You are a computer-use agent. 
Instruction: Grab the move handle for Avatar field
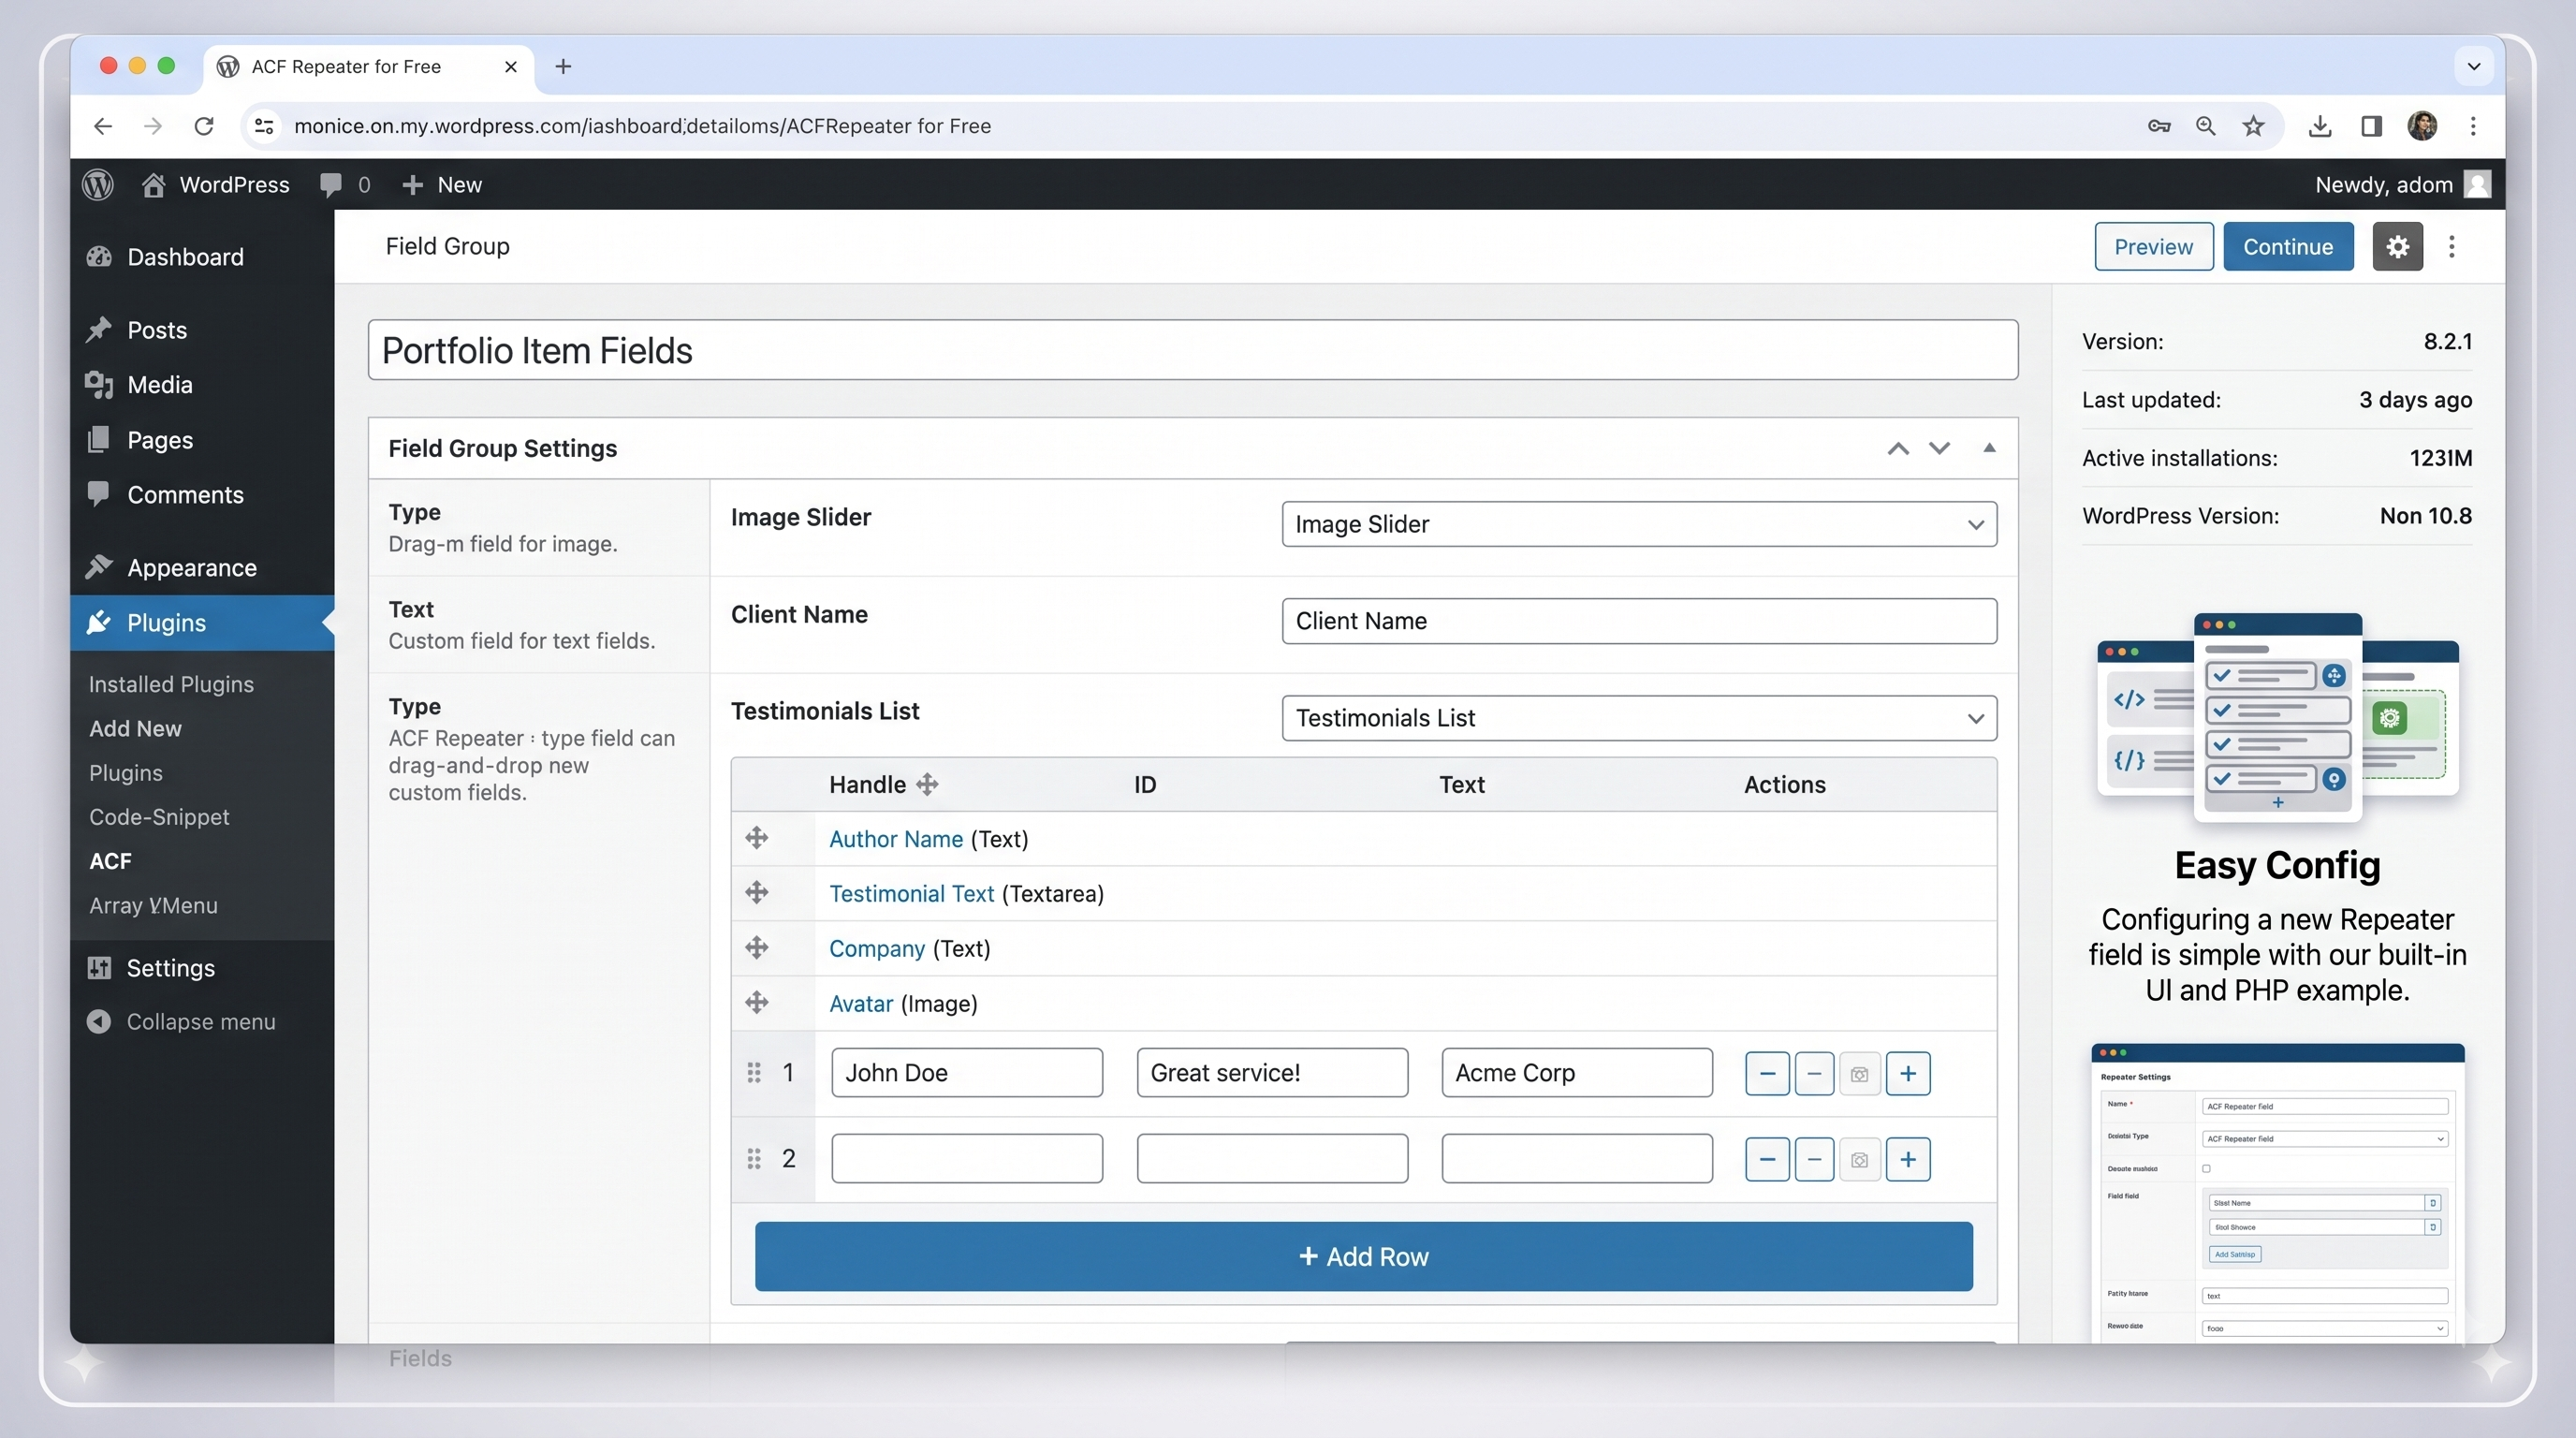[757, 1002]
